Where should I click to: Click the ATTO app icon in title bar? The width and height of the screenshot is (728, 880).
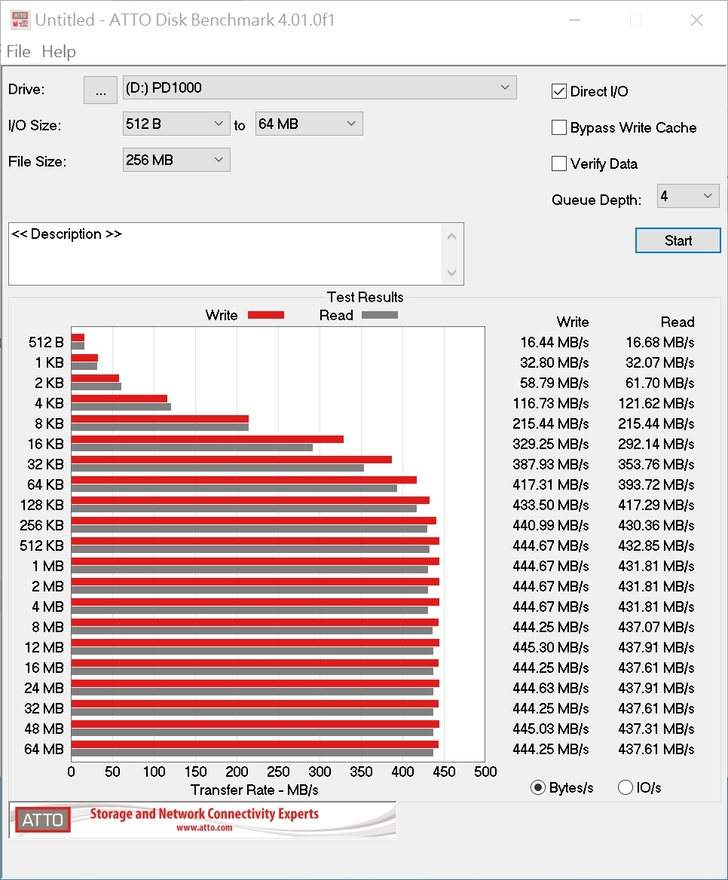(17, 20)
